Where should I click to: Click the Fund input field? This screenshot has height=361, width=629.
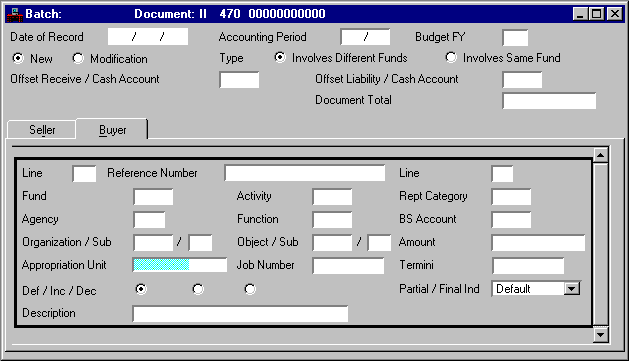pos(153,197)
